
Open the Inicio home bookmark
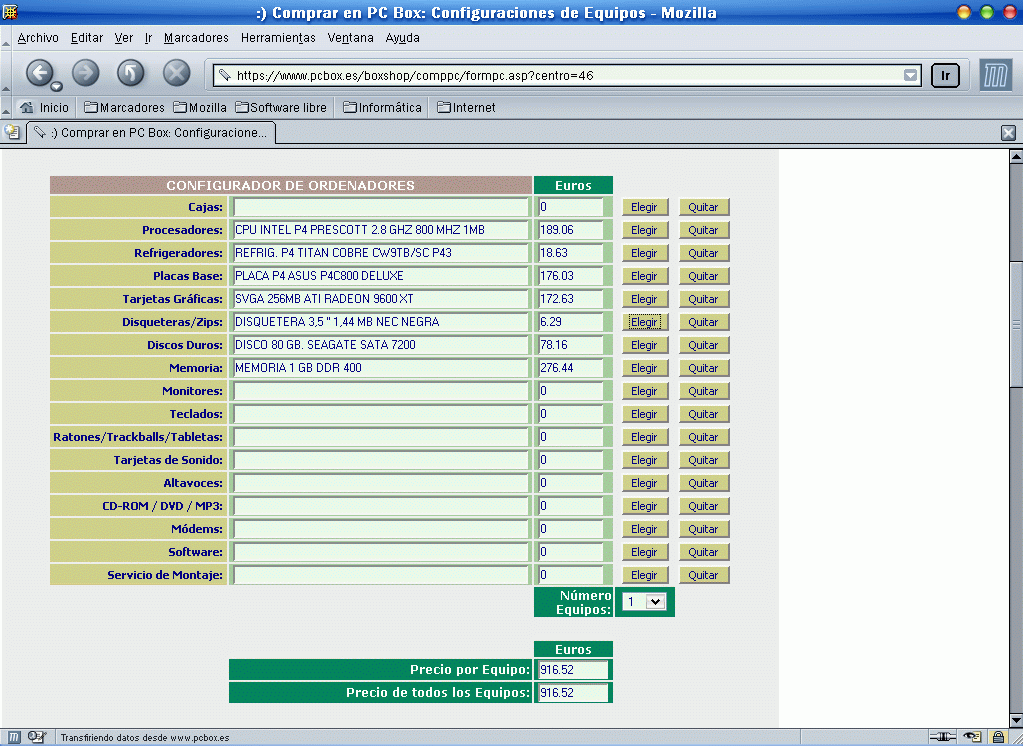pyautogui.click(x=44, y=108)
